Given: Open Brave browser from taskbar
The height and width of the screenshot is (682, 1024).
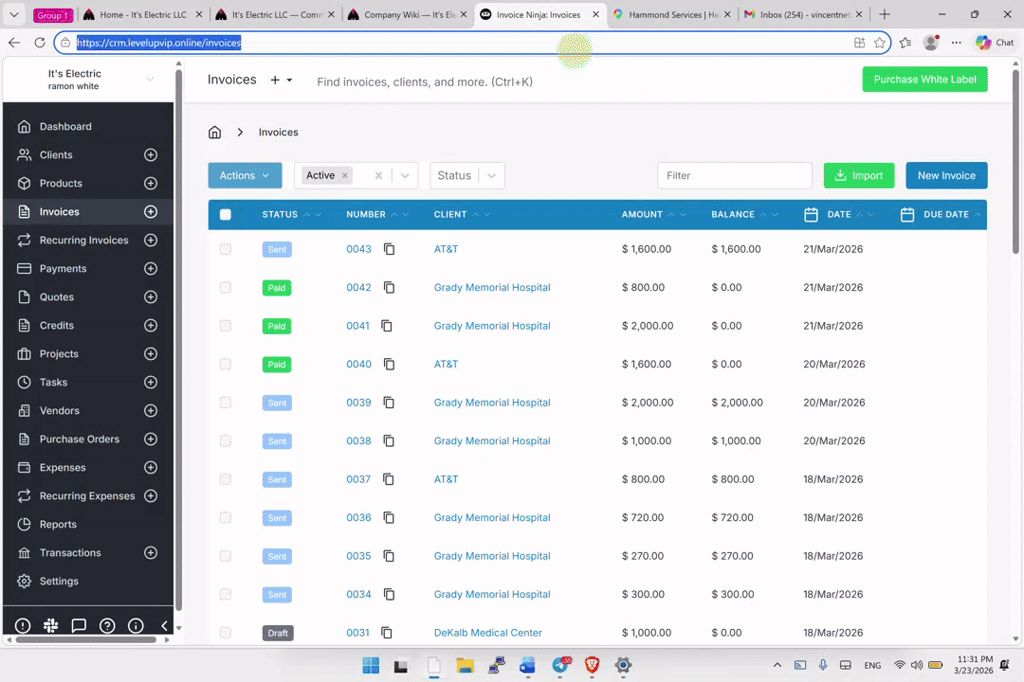Looking at the screenshot, I should 592,665.
